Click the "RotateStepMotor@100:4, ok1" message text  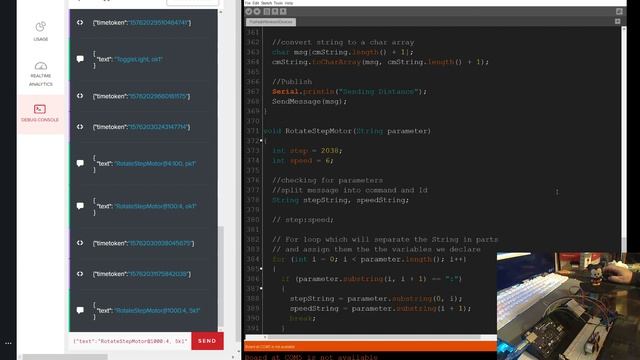(156, 206)
